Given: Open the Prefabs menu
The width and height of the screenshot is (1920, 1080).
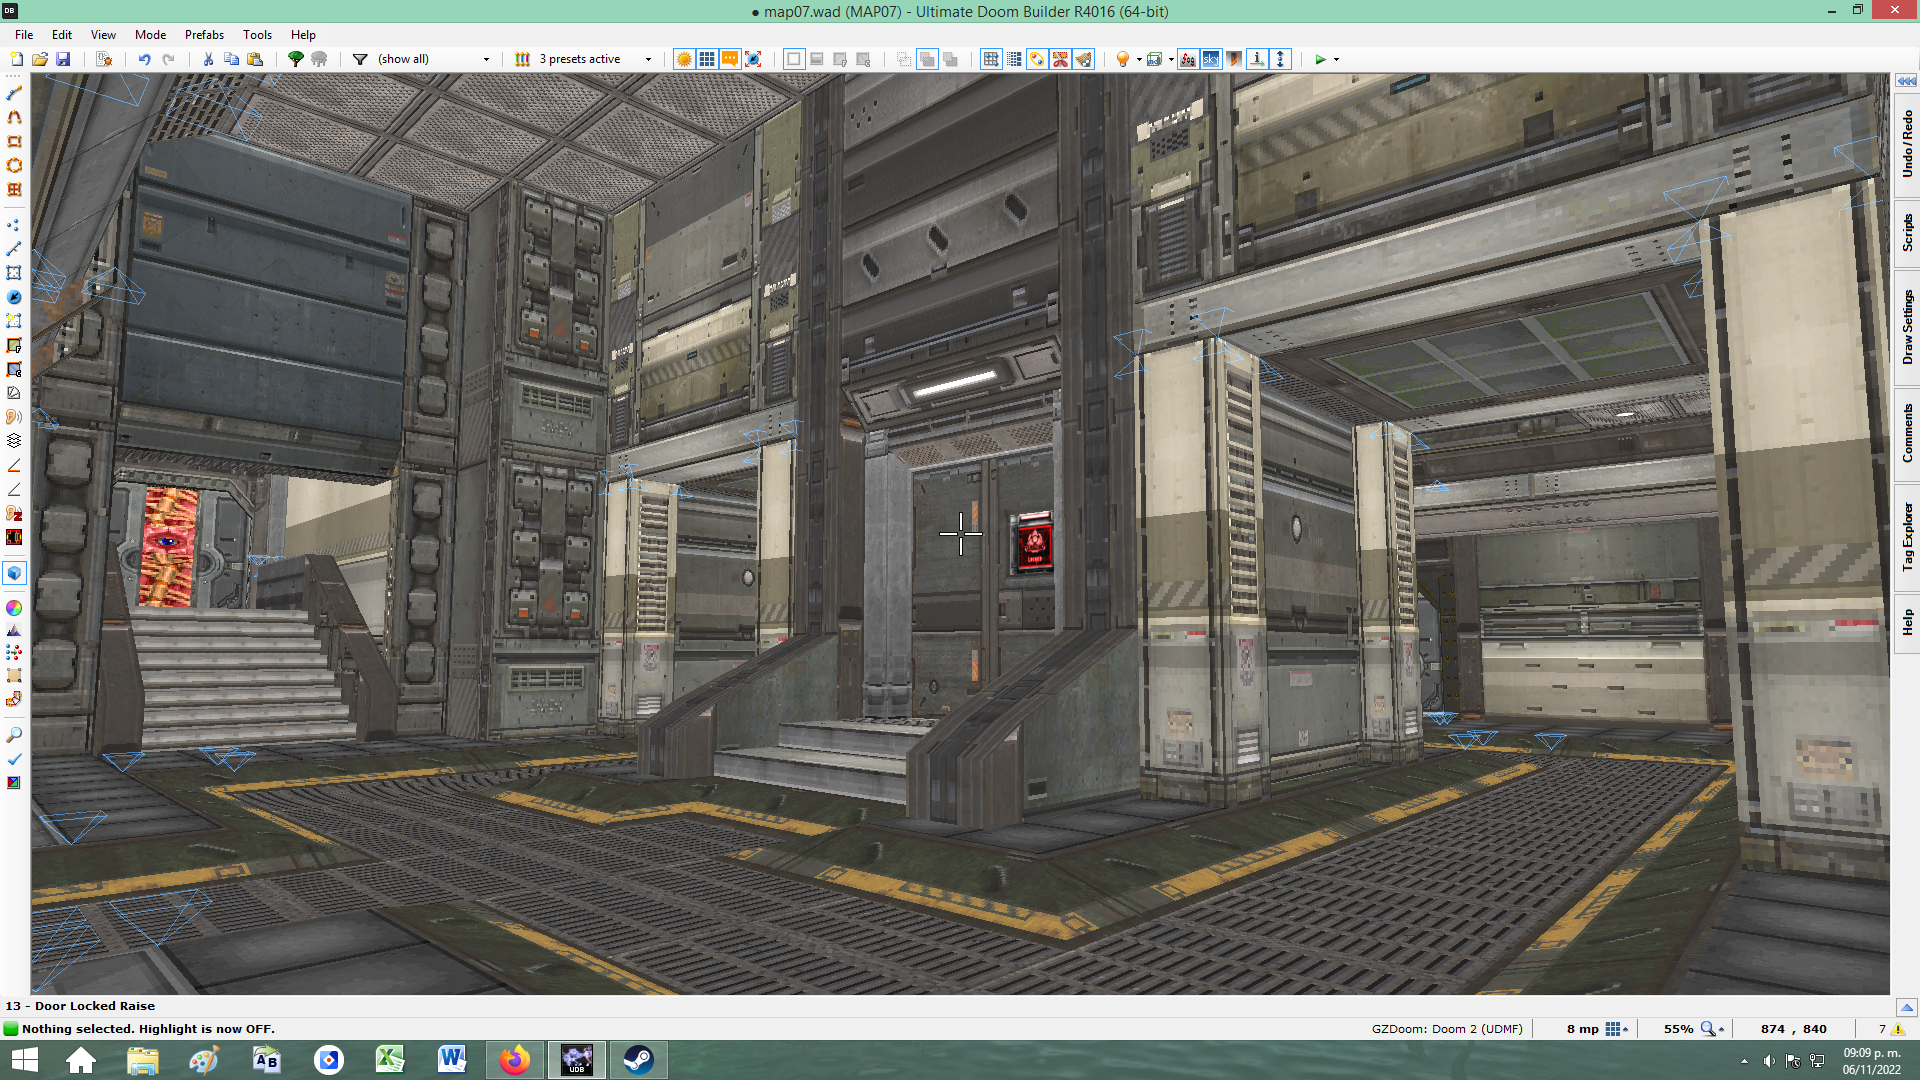Looking at the screenshot, I should click(204, 34).
